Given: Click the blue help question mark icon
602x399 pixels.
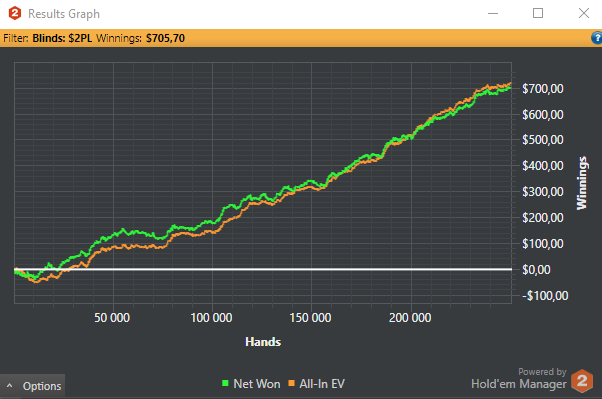Looking at the screenshot, I should click(x=597, y=38).
